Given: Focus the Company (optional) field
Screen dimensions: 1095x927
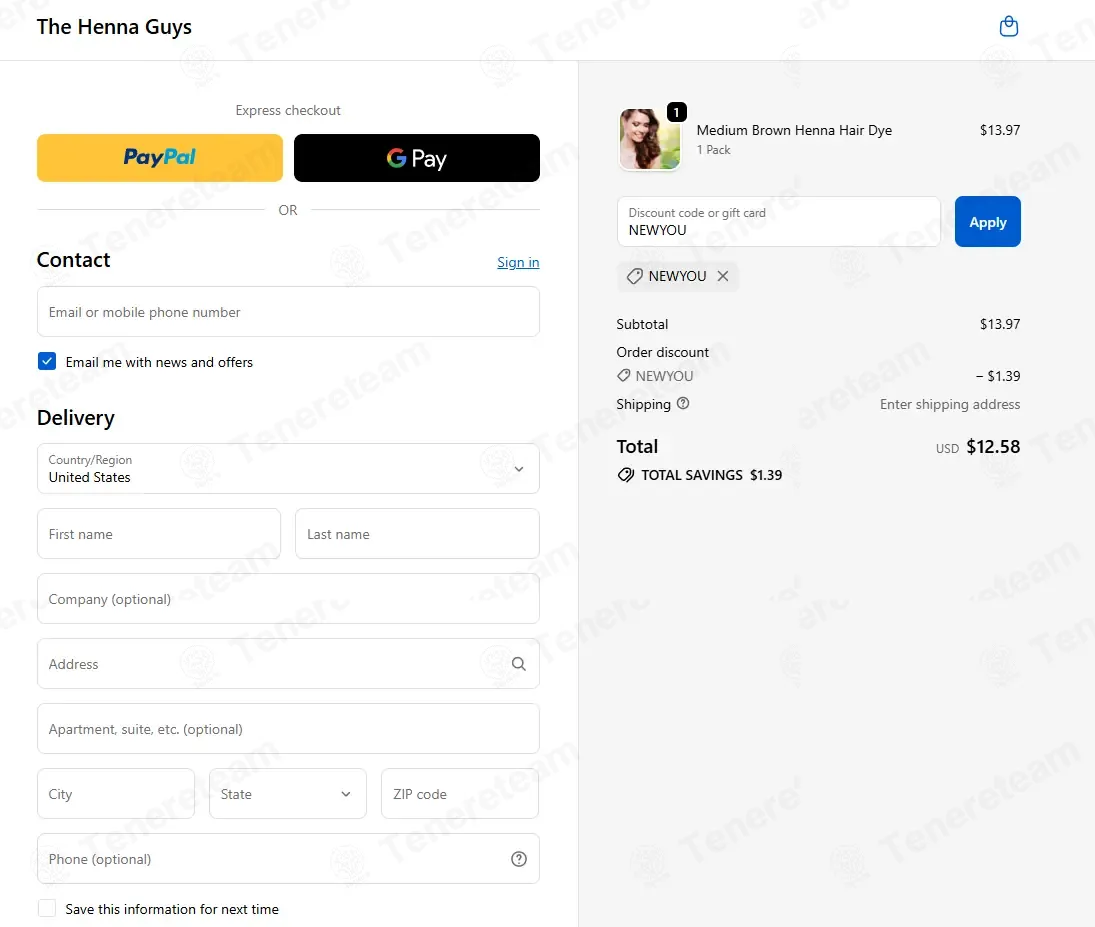Looking at the screenshot, I should tap(288, 599).
